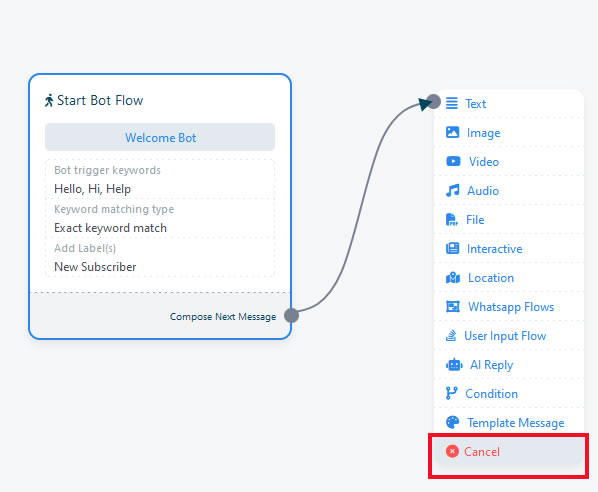
Task: Click the Condition branch icon
Action: (x=452, y=393)
